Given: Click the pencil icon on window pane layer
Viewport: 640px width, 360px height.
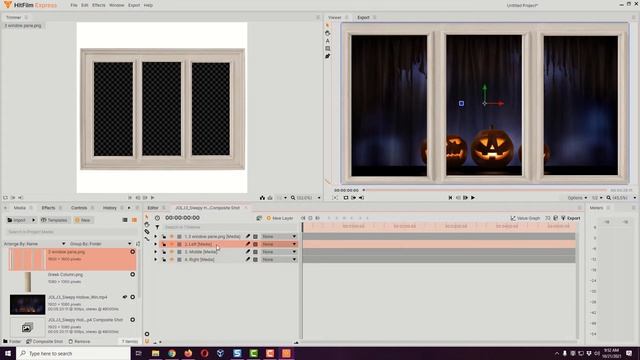Looking at the screenshot, I should (247, 236).
